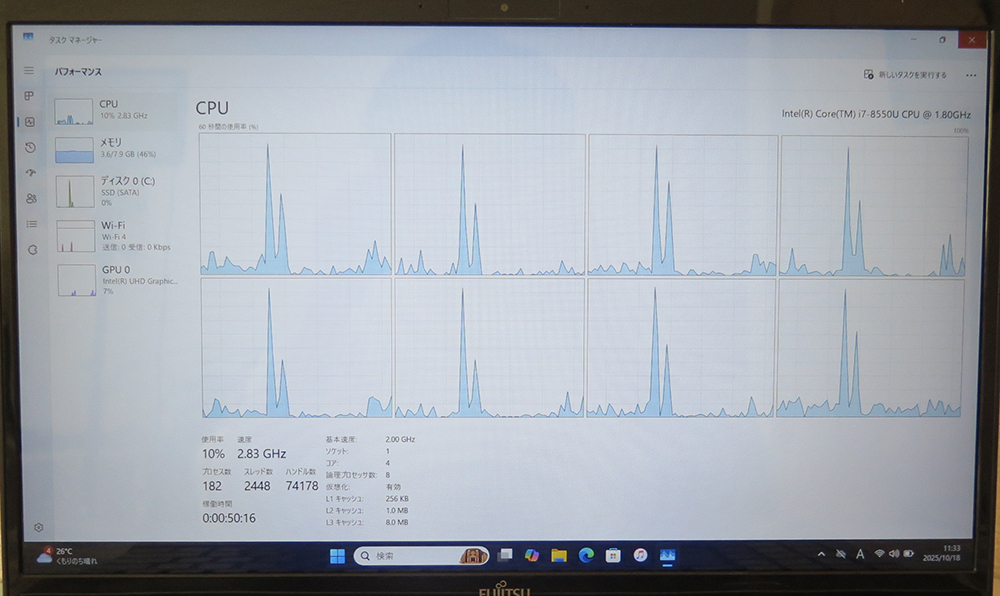Click the 60 秒間の使用率 graph label
Viewport: 1000px width, 596px height.
pos(228,127)
